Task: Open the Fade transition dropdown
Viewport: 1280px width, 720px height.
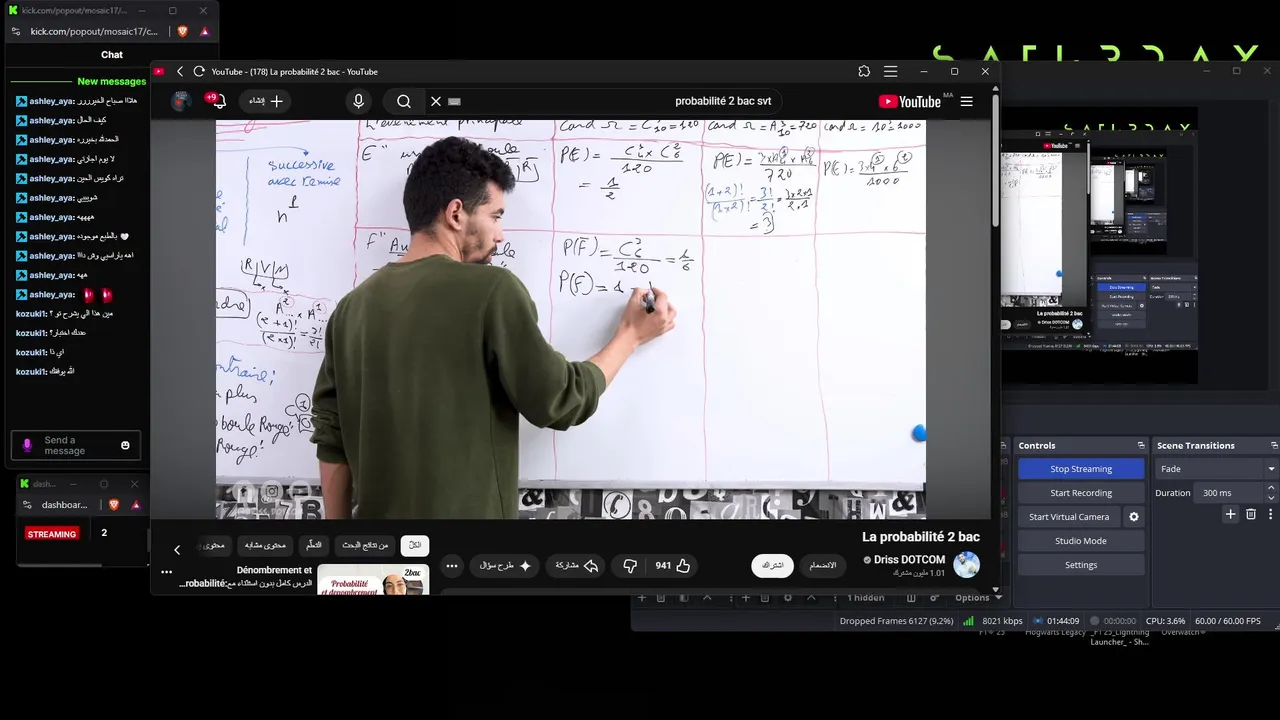Action: point(1216,469)
